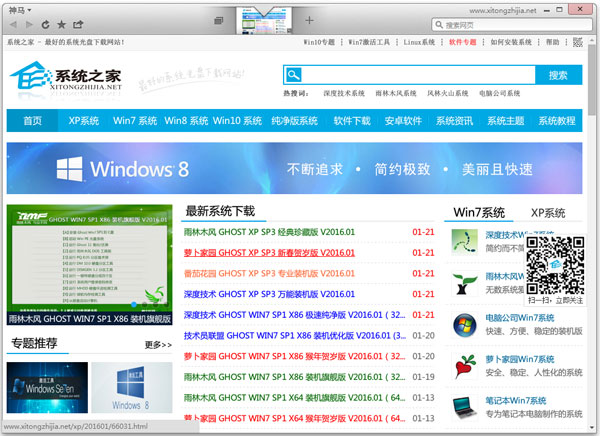Open the Win7 系统 navigation item

tap(135, 121)
